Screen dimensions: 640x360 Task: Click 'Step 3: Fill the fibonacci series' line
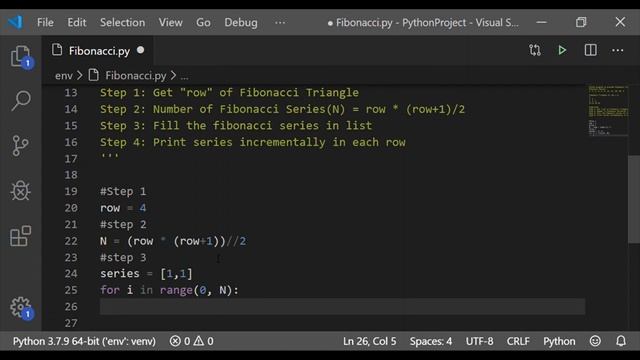(236, 125)
